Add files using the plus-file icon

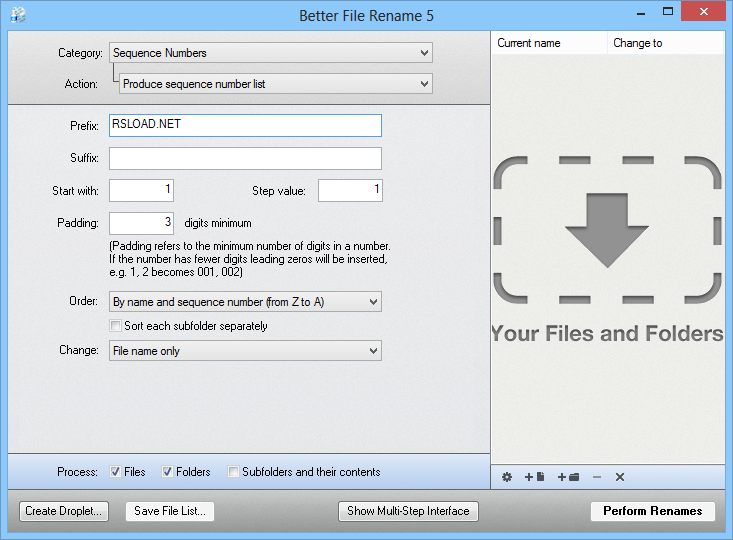(x=534, y=477)
